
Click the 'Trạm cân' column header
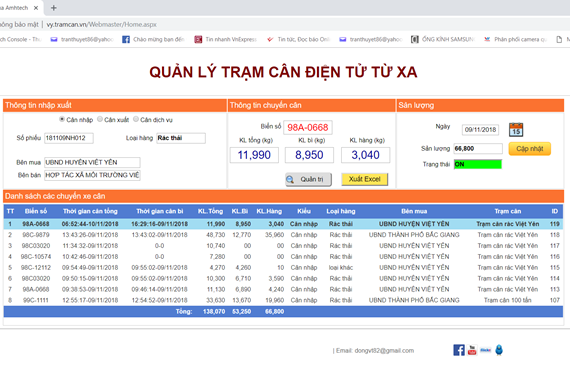[507, 211]
